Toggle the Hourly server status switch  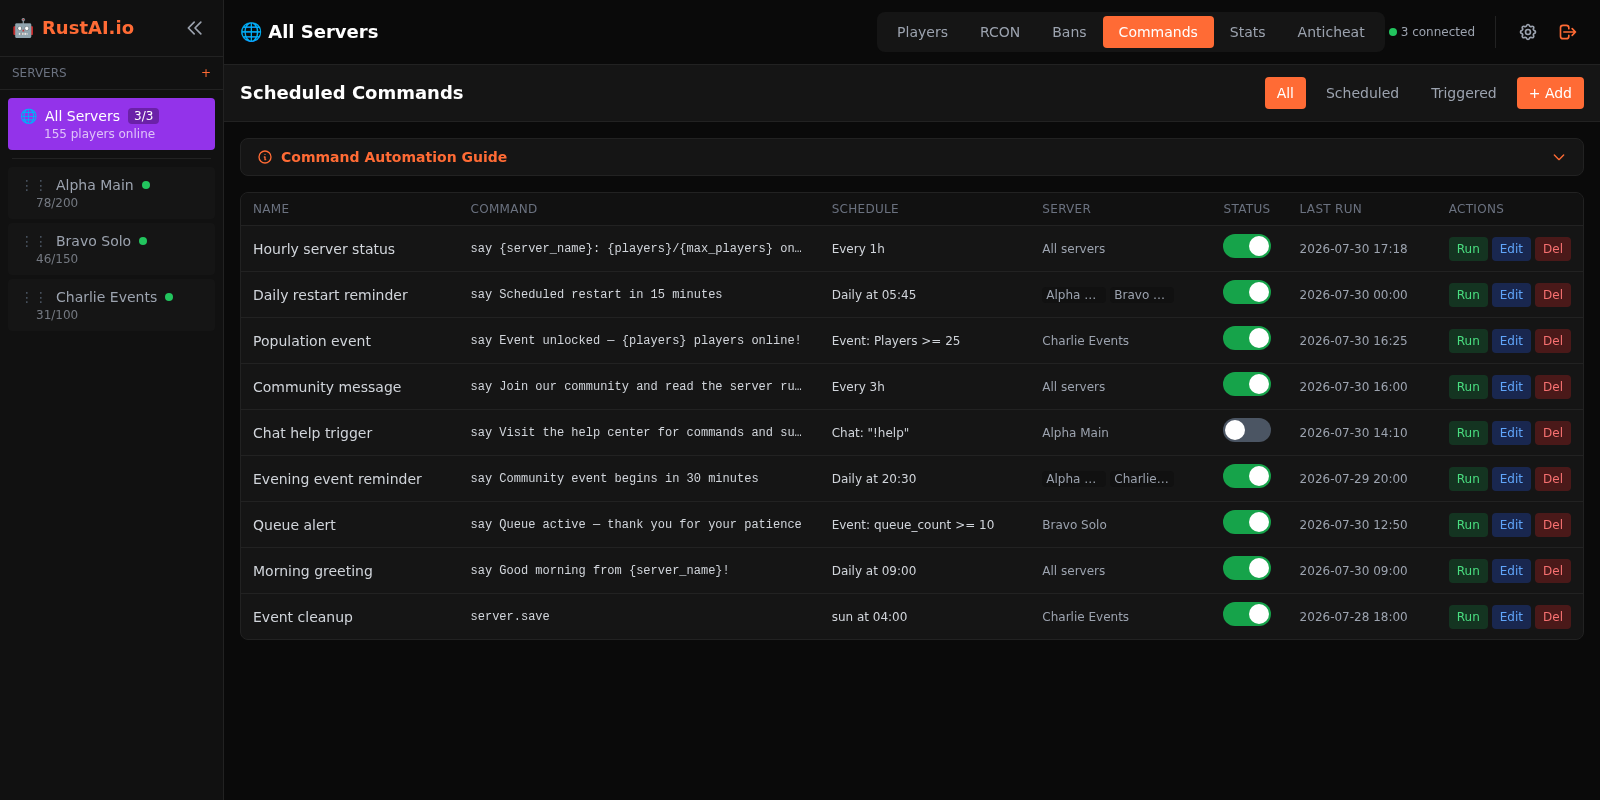coord(1247,246)
